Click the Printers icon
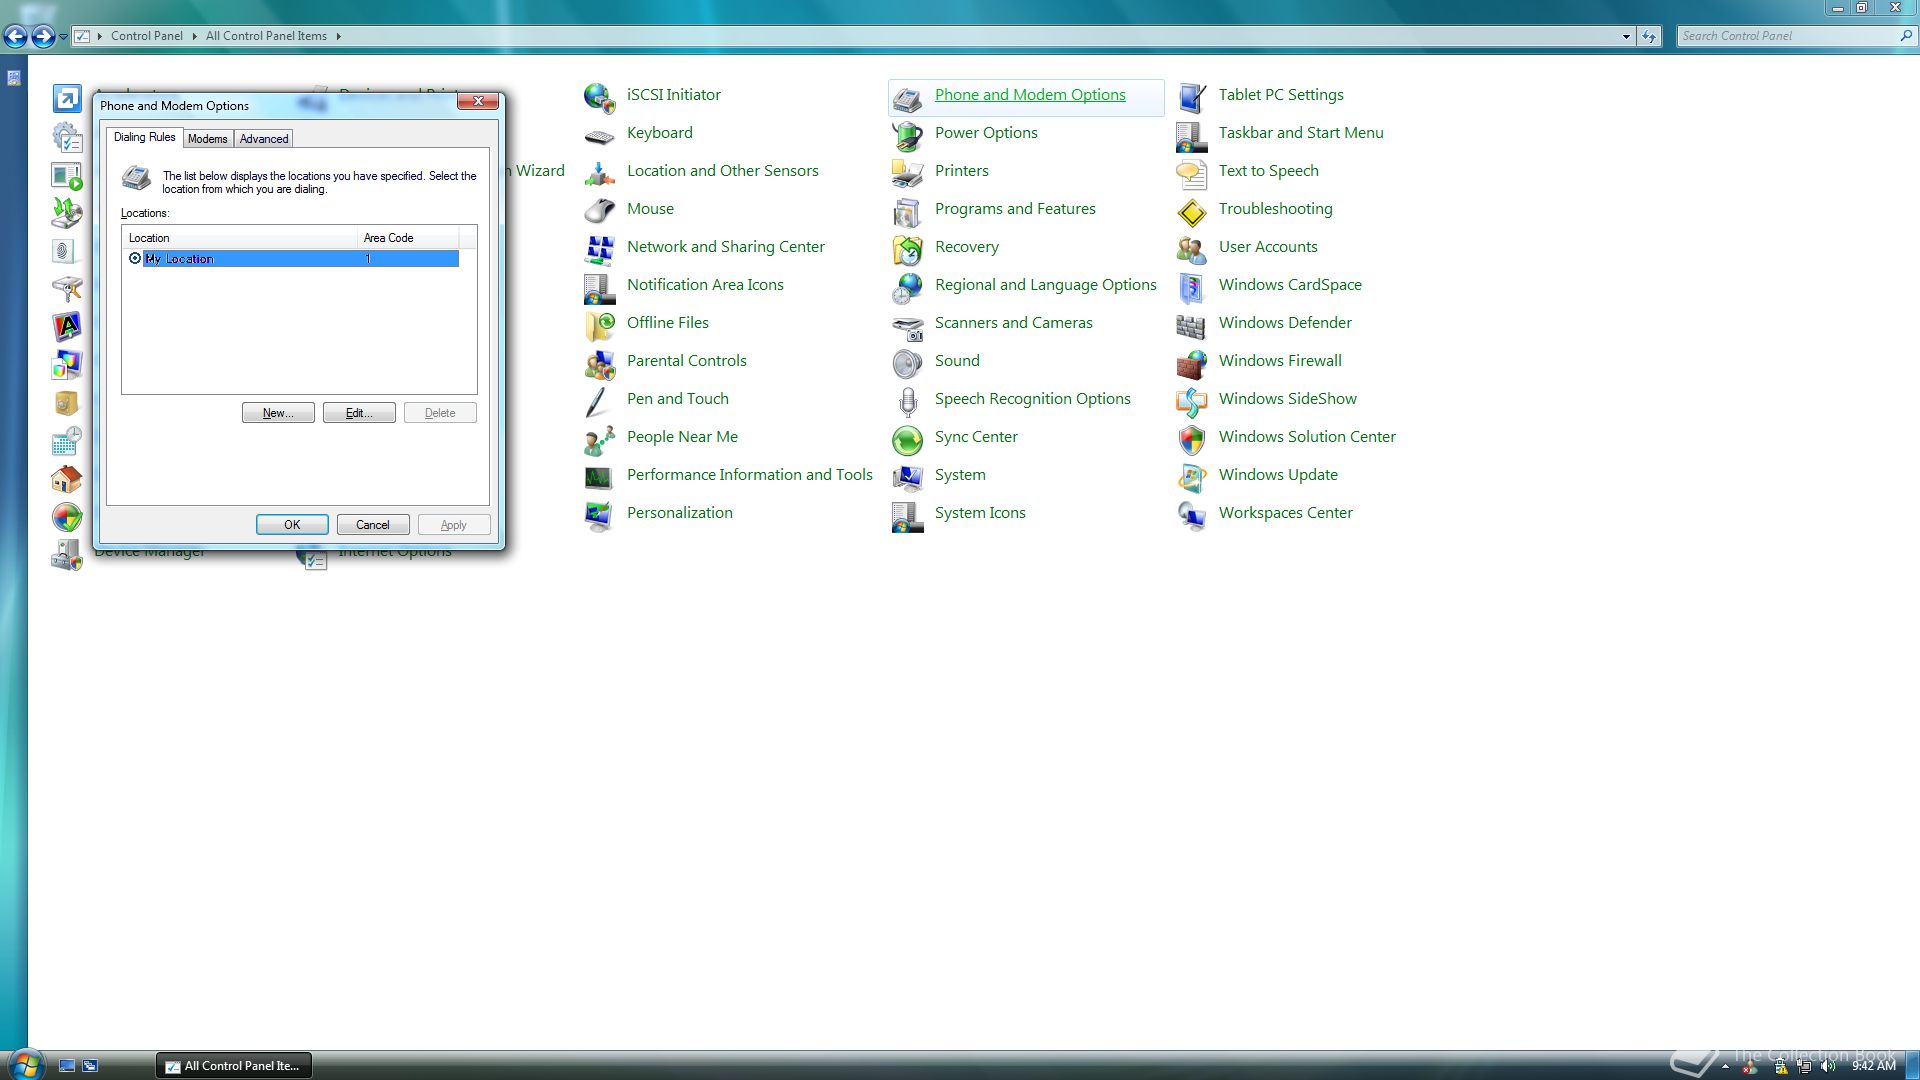This screenshot has height=1080, width=1920. tap(907, 173)
